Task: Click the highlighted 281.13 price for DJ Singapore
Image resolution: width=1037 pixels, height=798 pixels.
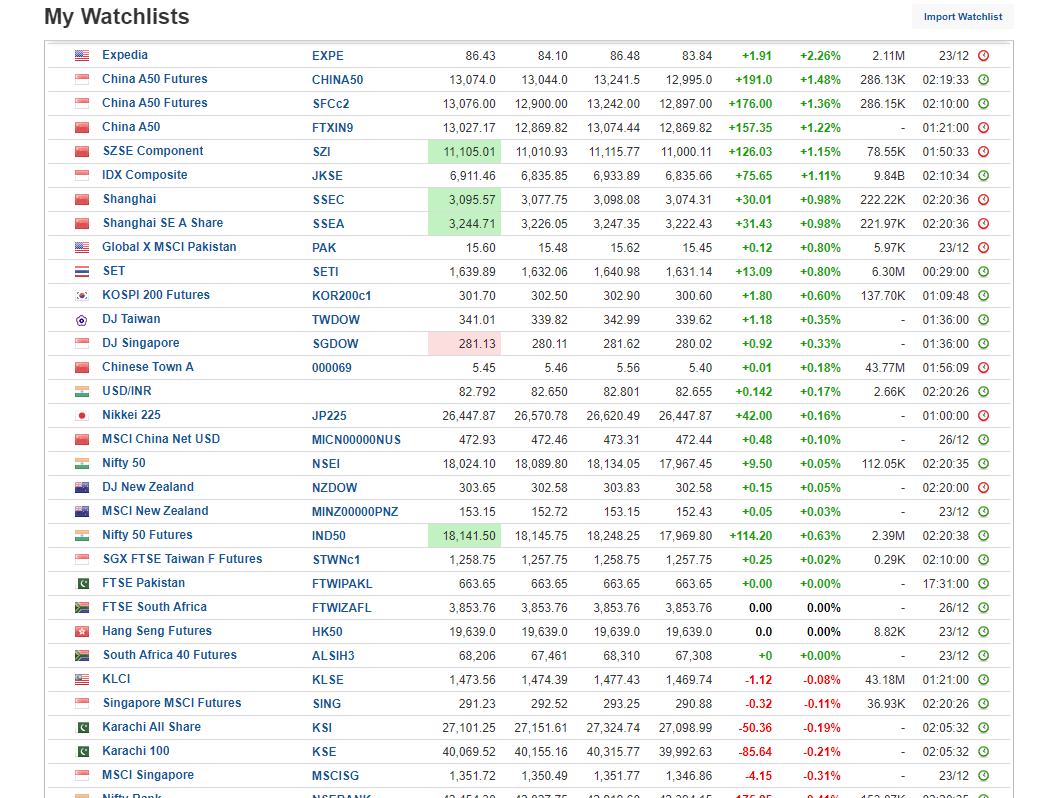Action: click(x=464, y=344)
